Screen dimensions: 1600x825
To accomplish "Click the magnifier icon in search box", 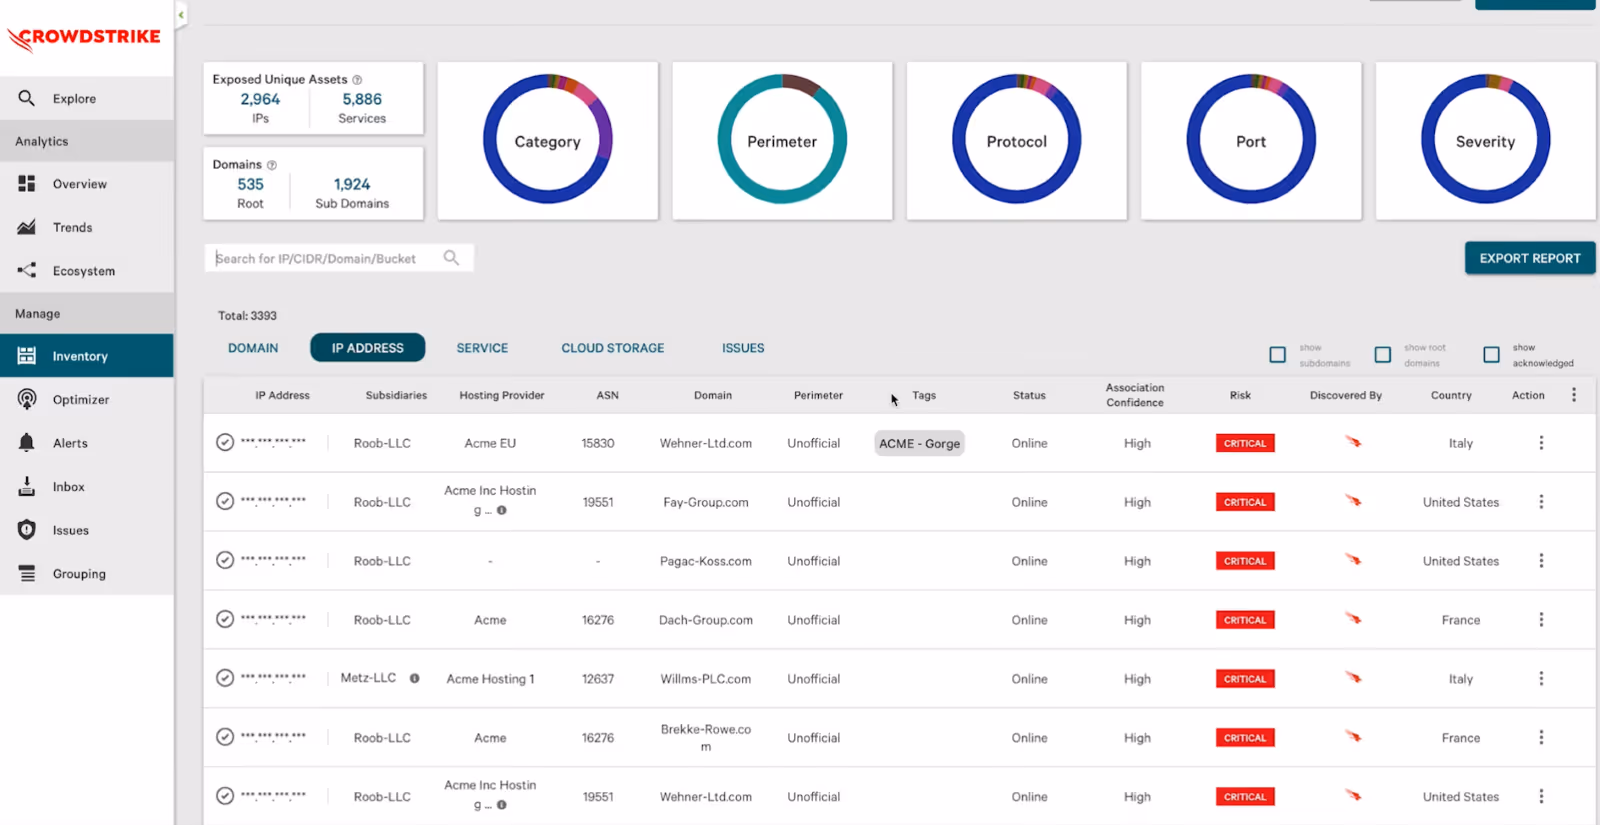I will pos(451,258).
